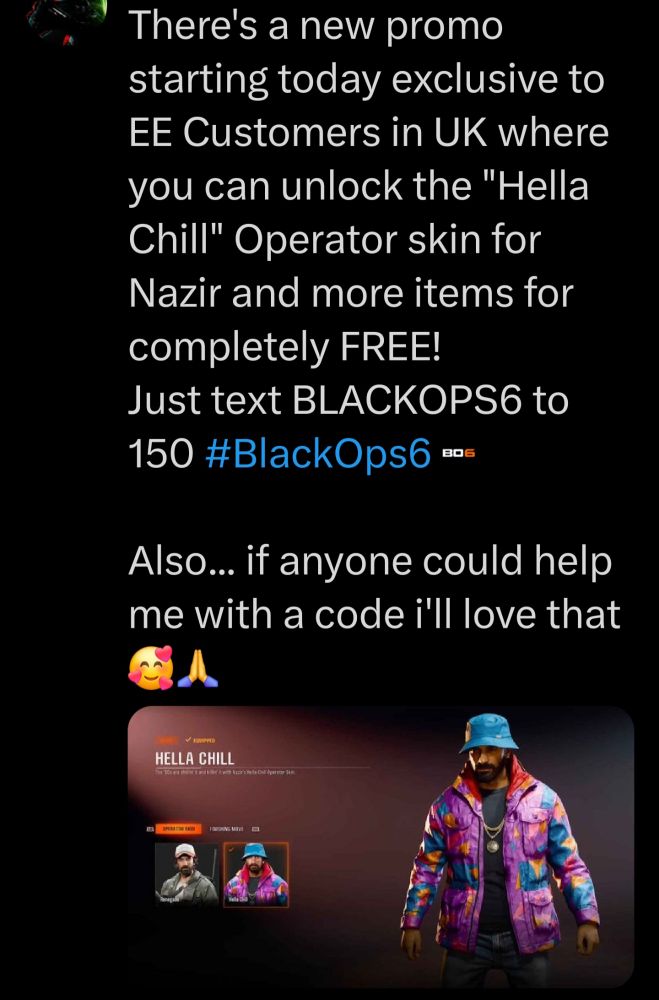Image resolution: width=659 pixels, height=1000 pixels.
Task: Click the gold medallion necklace on character
Action: coord(492,846)
